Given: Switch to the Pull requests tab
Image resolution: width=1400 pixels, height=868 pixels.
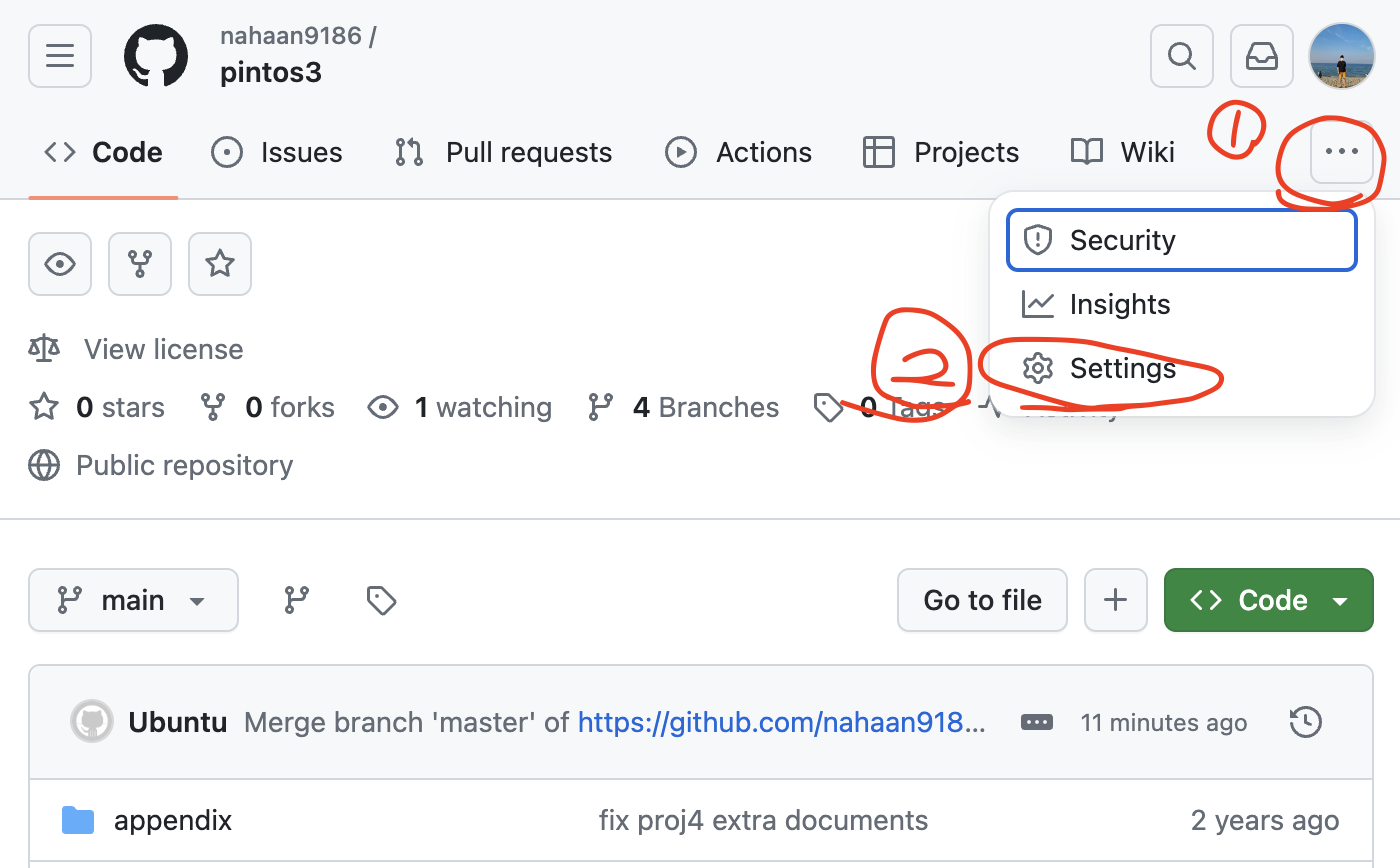Looking at the screenshot, I should coord(503,152).
